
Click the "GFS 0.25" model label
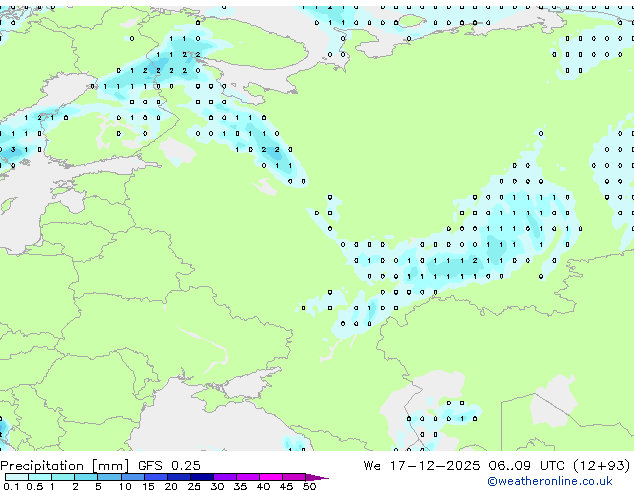pyautogui.click(x=169, y=465)
